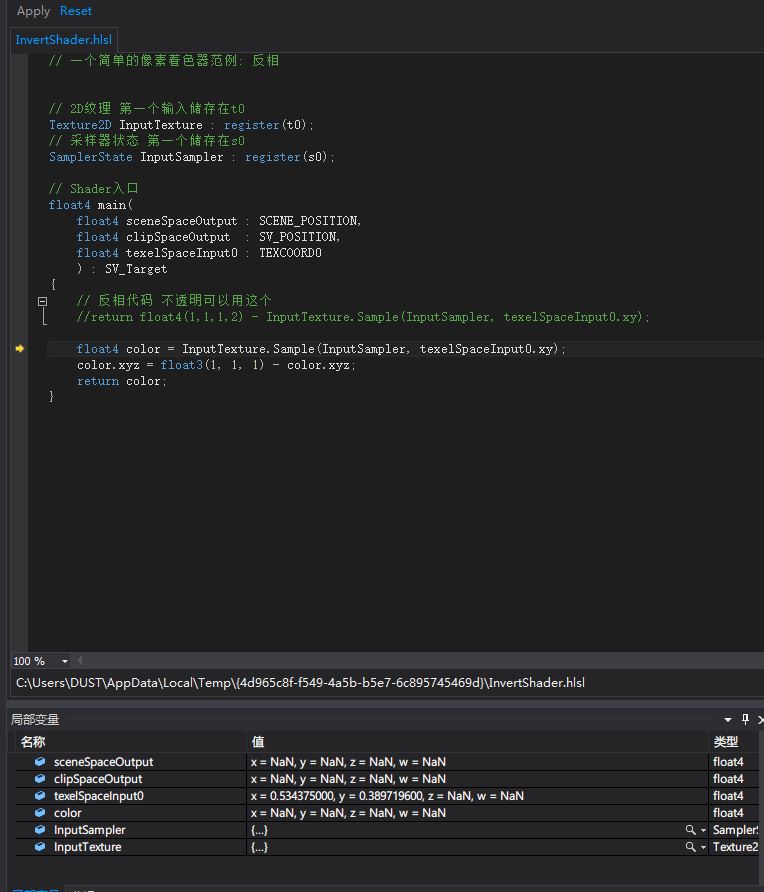Click the horizontal scrollbar left arrow
764x892 pixels.
click(x=80, y=661)
